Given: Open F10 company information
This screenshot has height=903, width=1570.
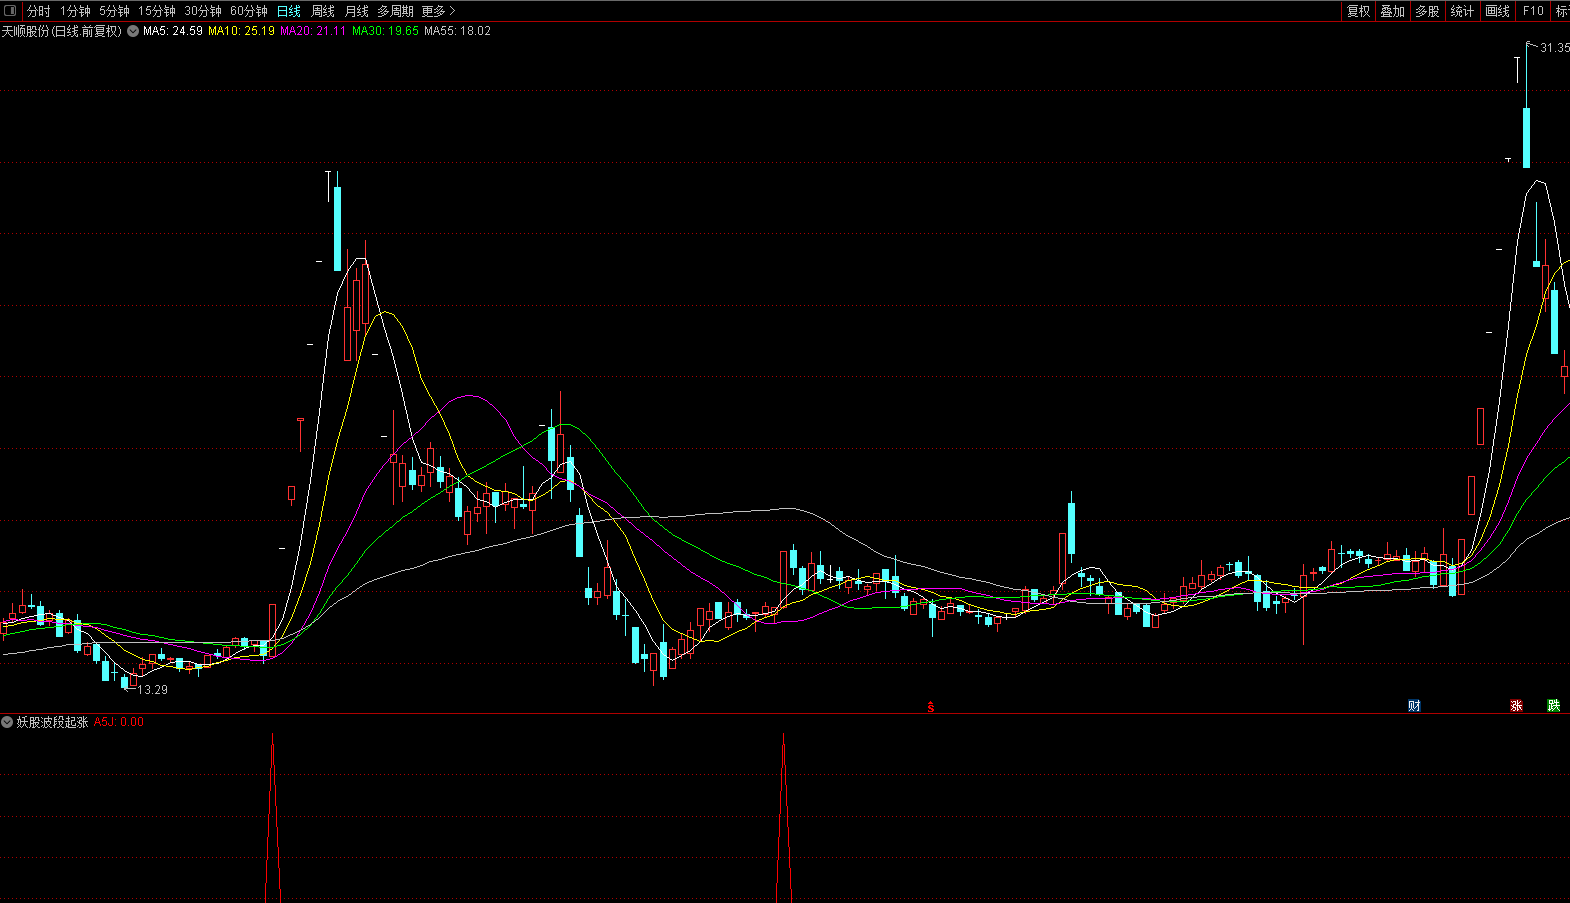Looking at the screenshot, I should pyautogui.click(x=1533, y=11).
